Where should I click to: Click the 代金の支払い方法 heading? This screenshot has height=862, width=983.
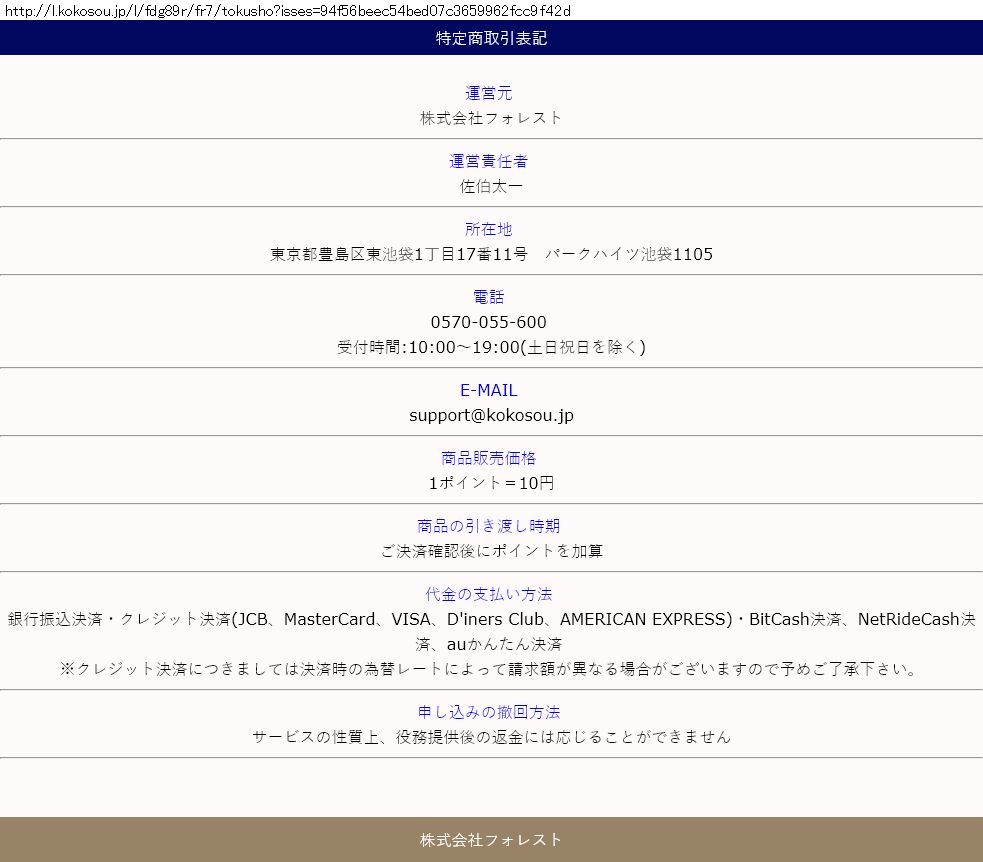click(488, 594)
